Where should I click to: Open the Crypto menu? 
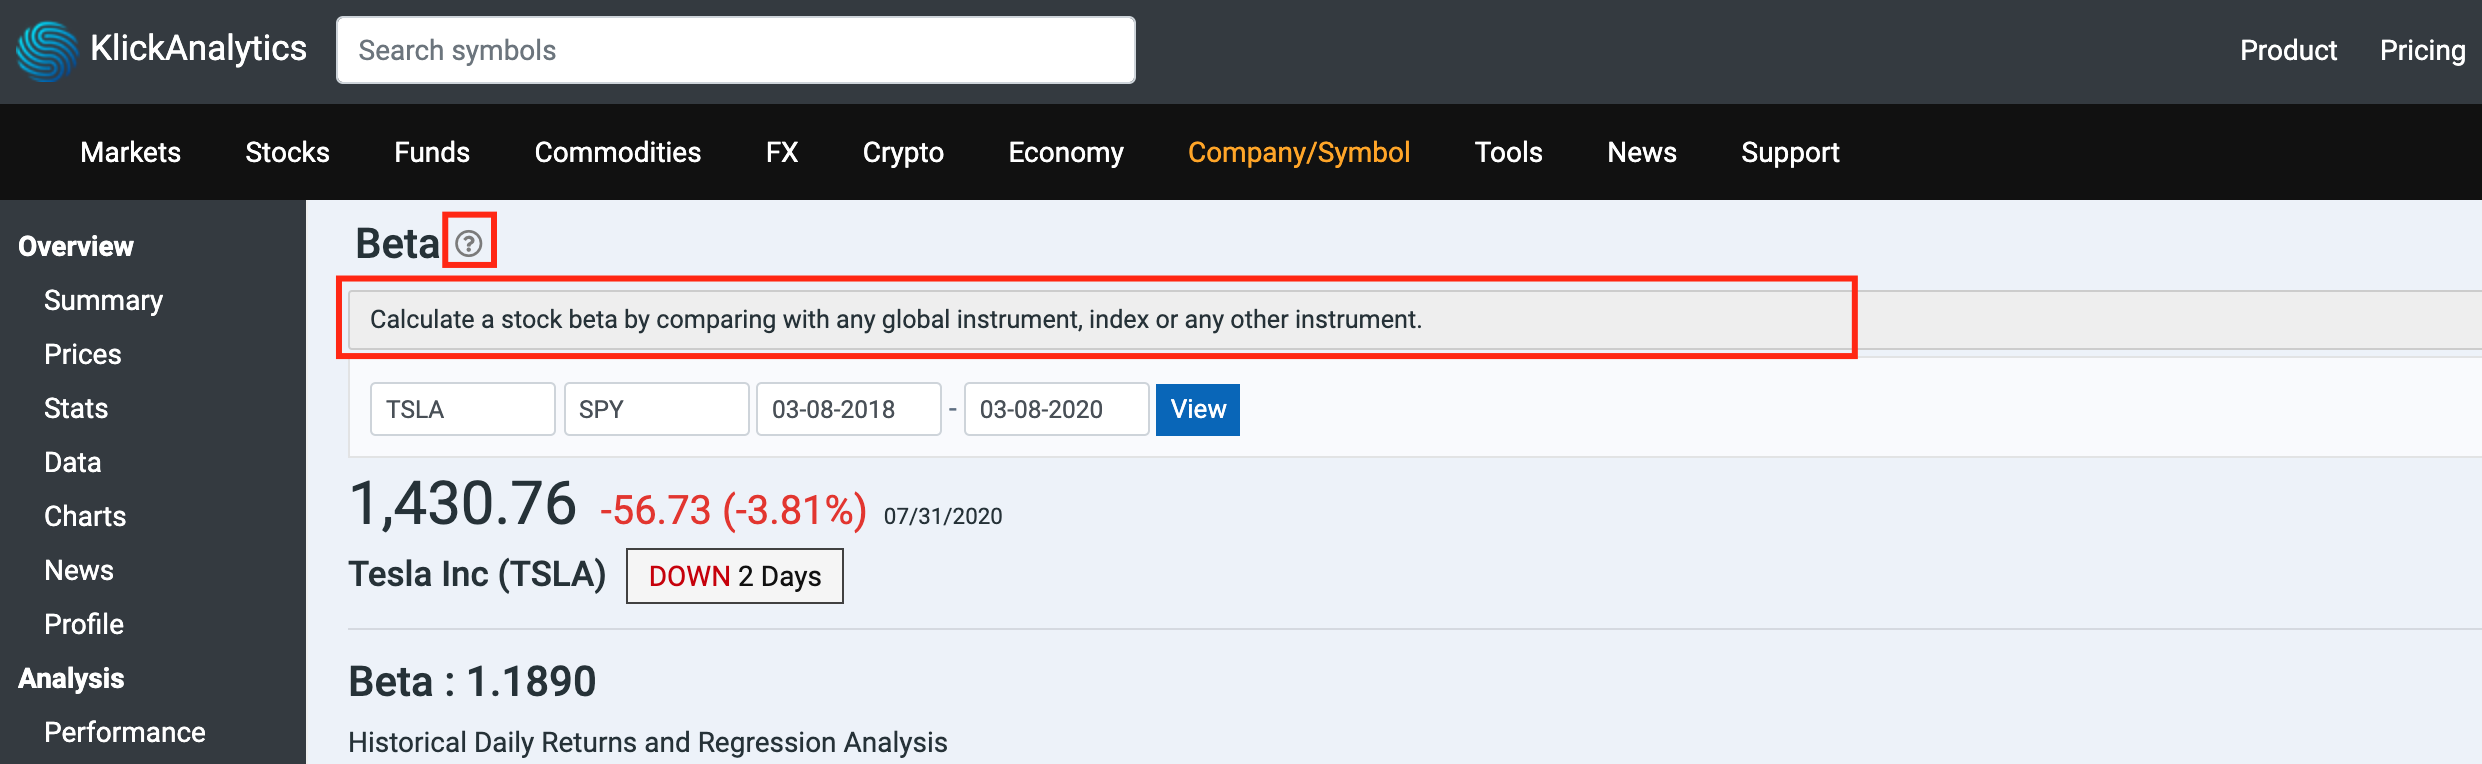tap(903, 152)
